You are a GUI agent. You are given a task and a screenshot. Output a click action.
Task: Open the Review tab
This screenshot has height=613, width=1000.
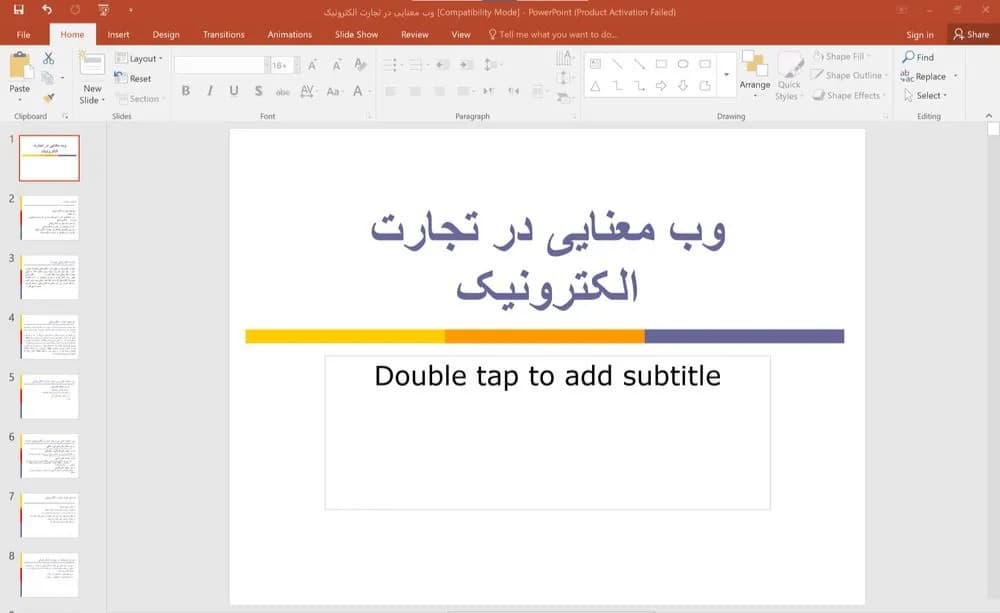[x=415, y=34]
